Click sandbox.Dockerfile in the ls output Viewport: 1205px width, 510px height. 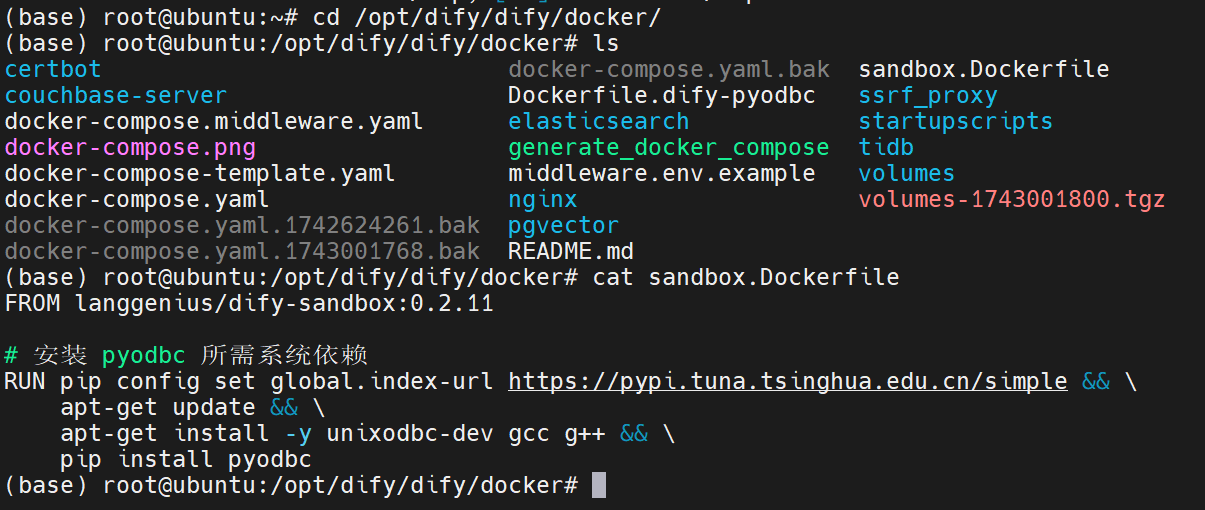(984, 70)
